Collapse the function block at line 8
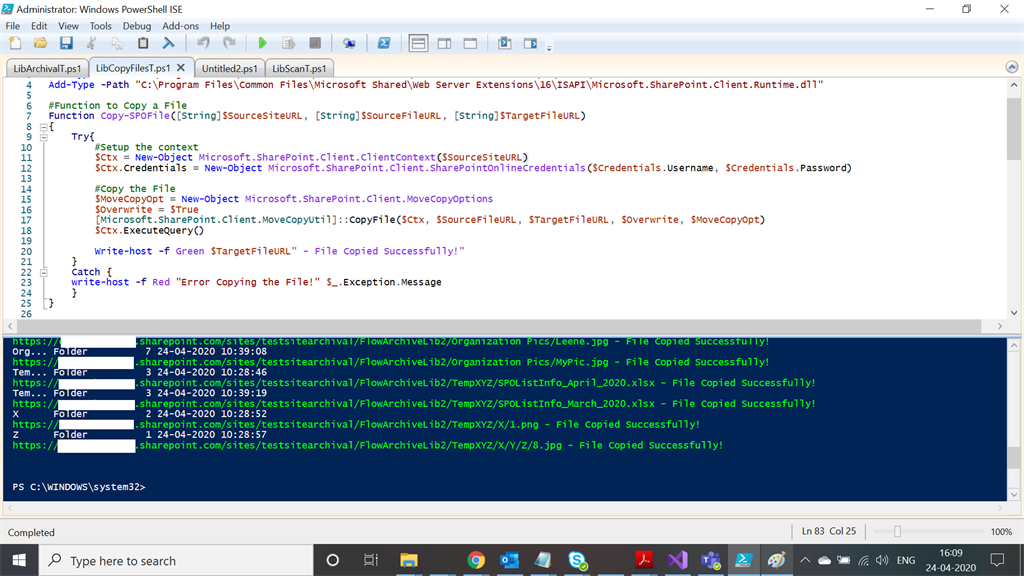This screenshot has height=576, width=1024. (x=44, y=127)
